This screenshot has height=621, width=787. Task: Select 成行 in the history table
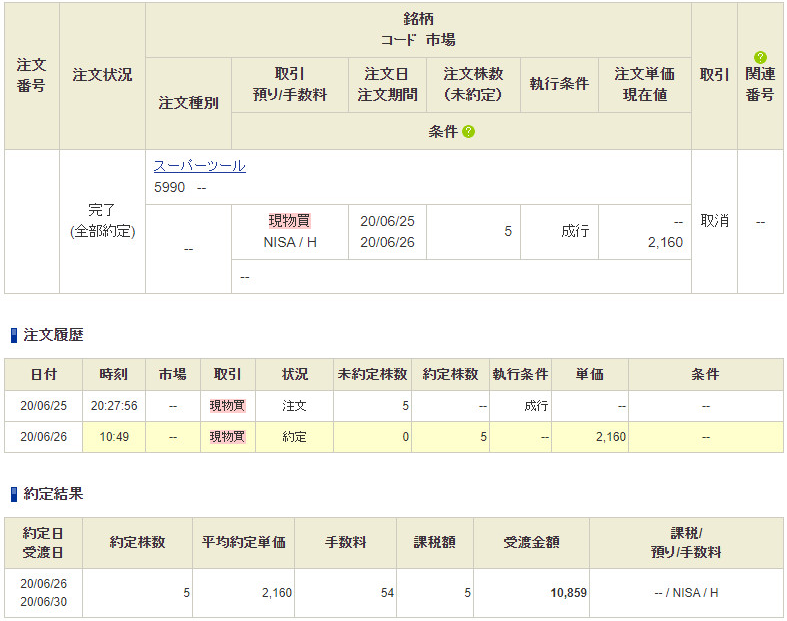tap(536, 406)
